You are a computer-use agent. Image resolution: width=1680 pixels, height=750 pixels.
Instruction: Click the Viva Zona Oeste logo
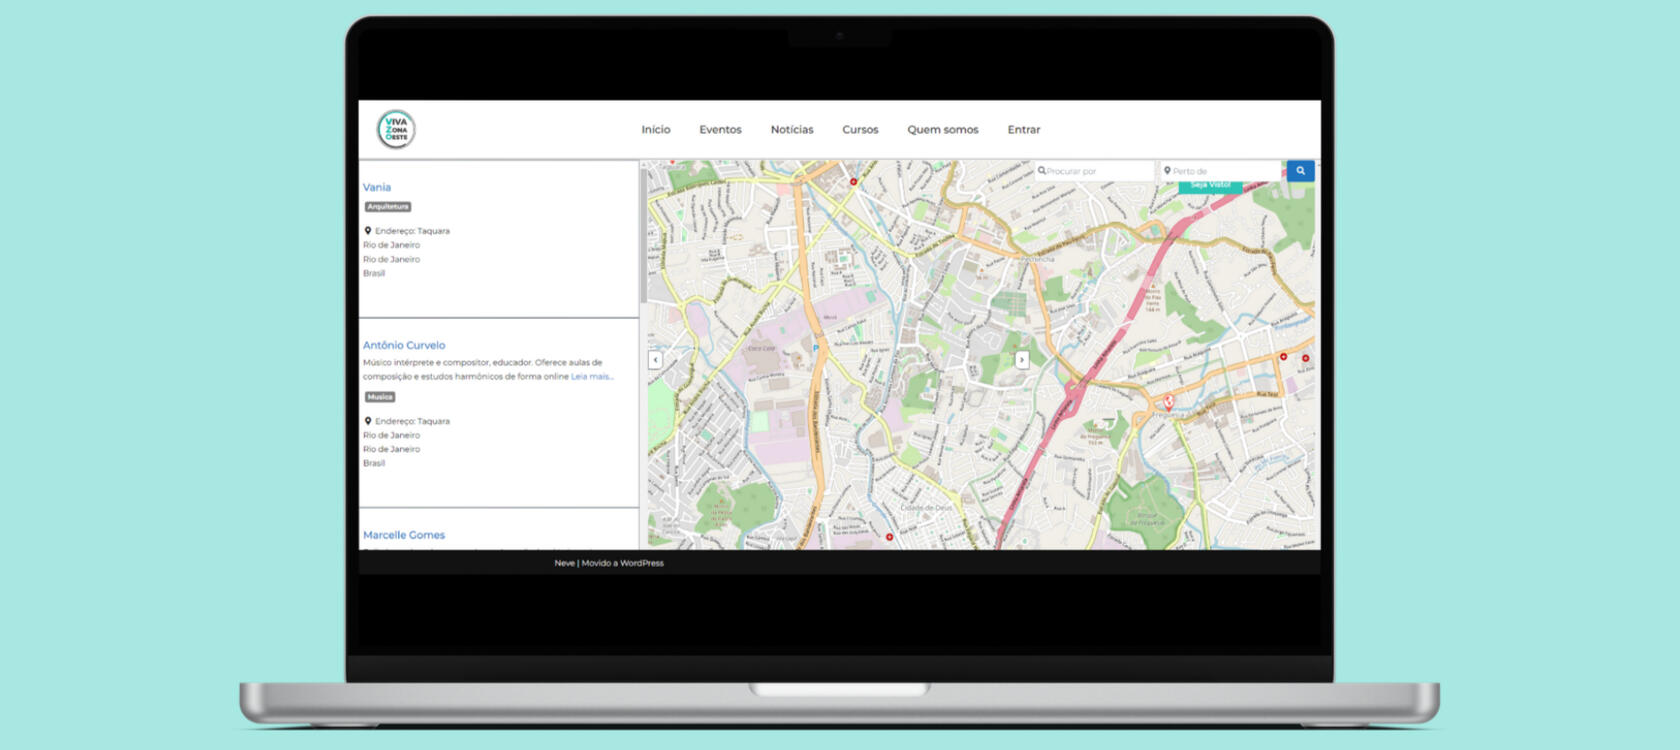(396, 130)
